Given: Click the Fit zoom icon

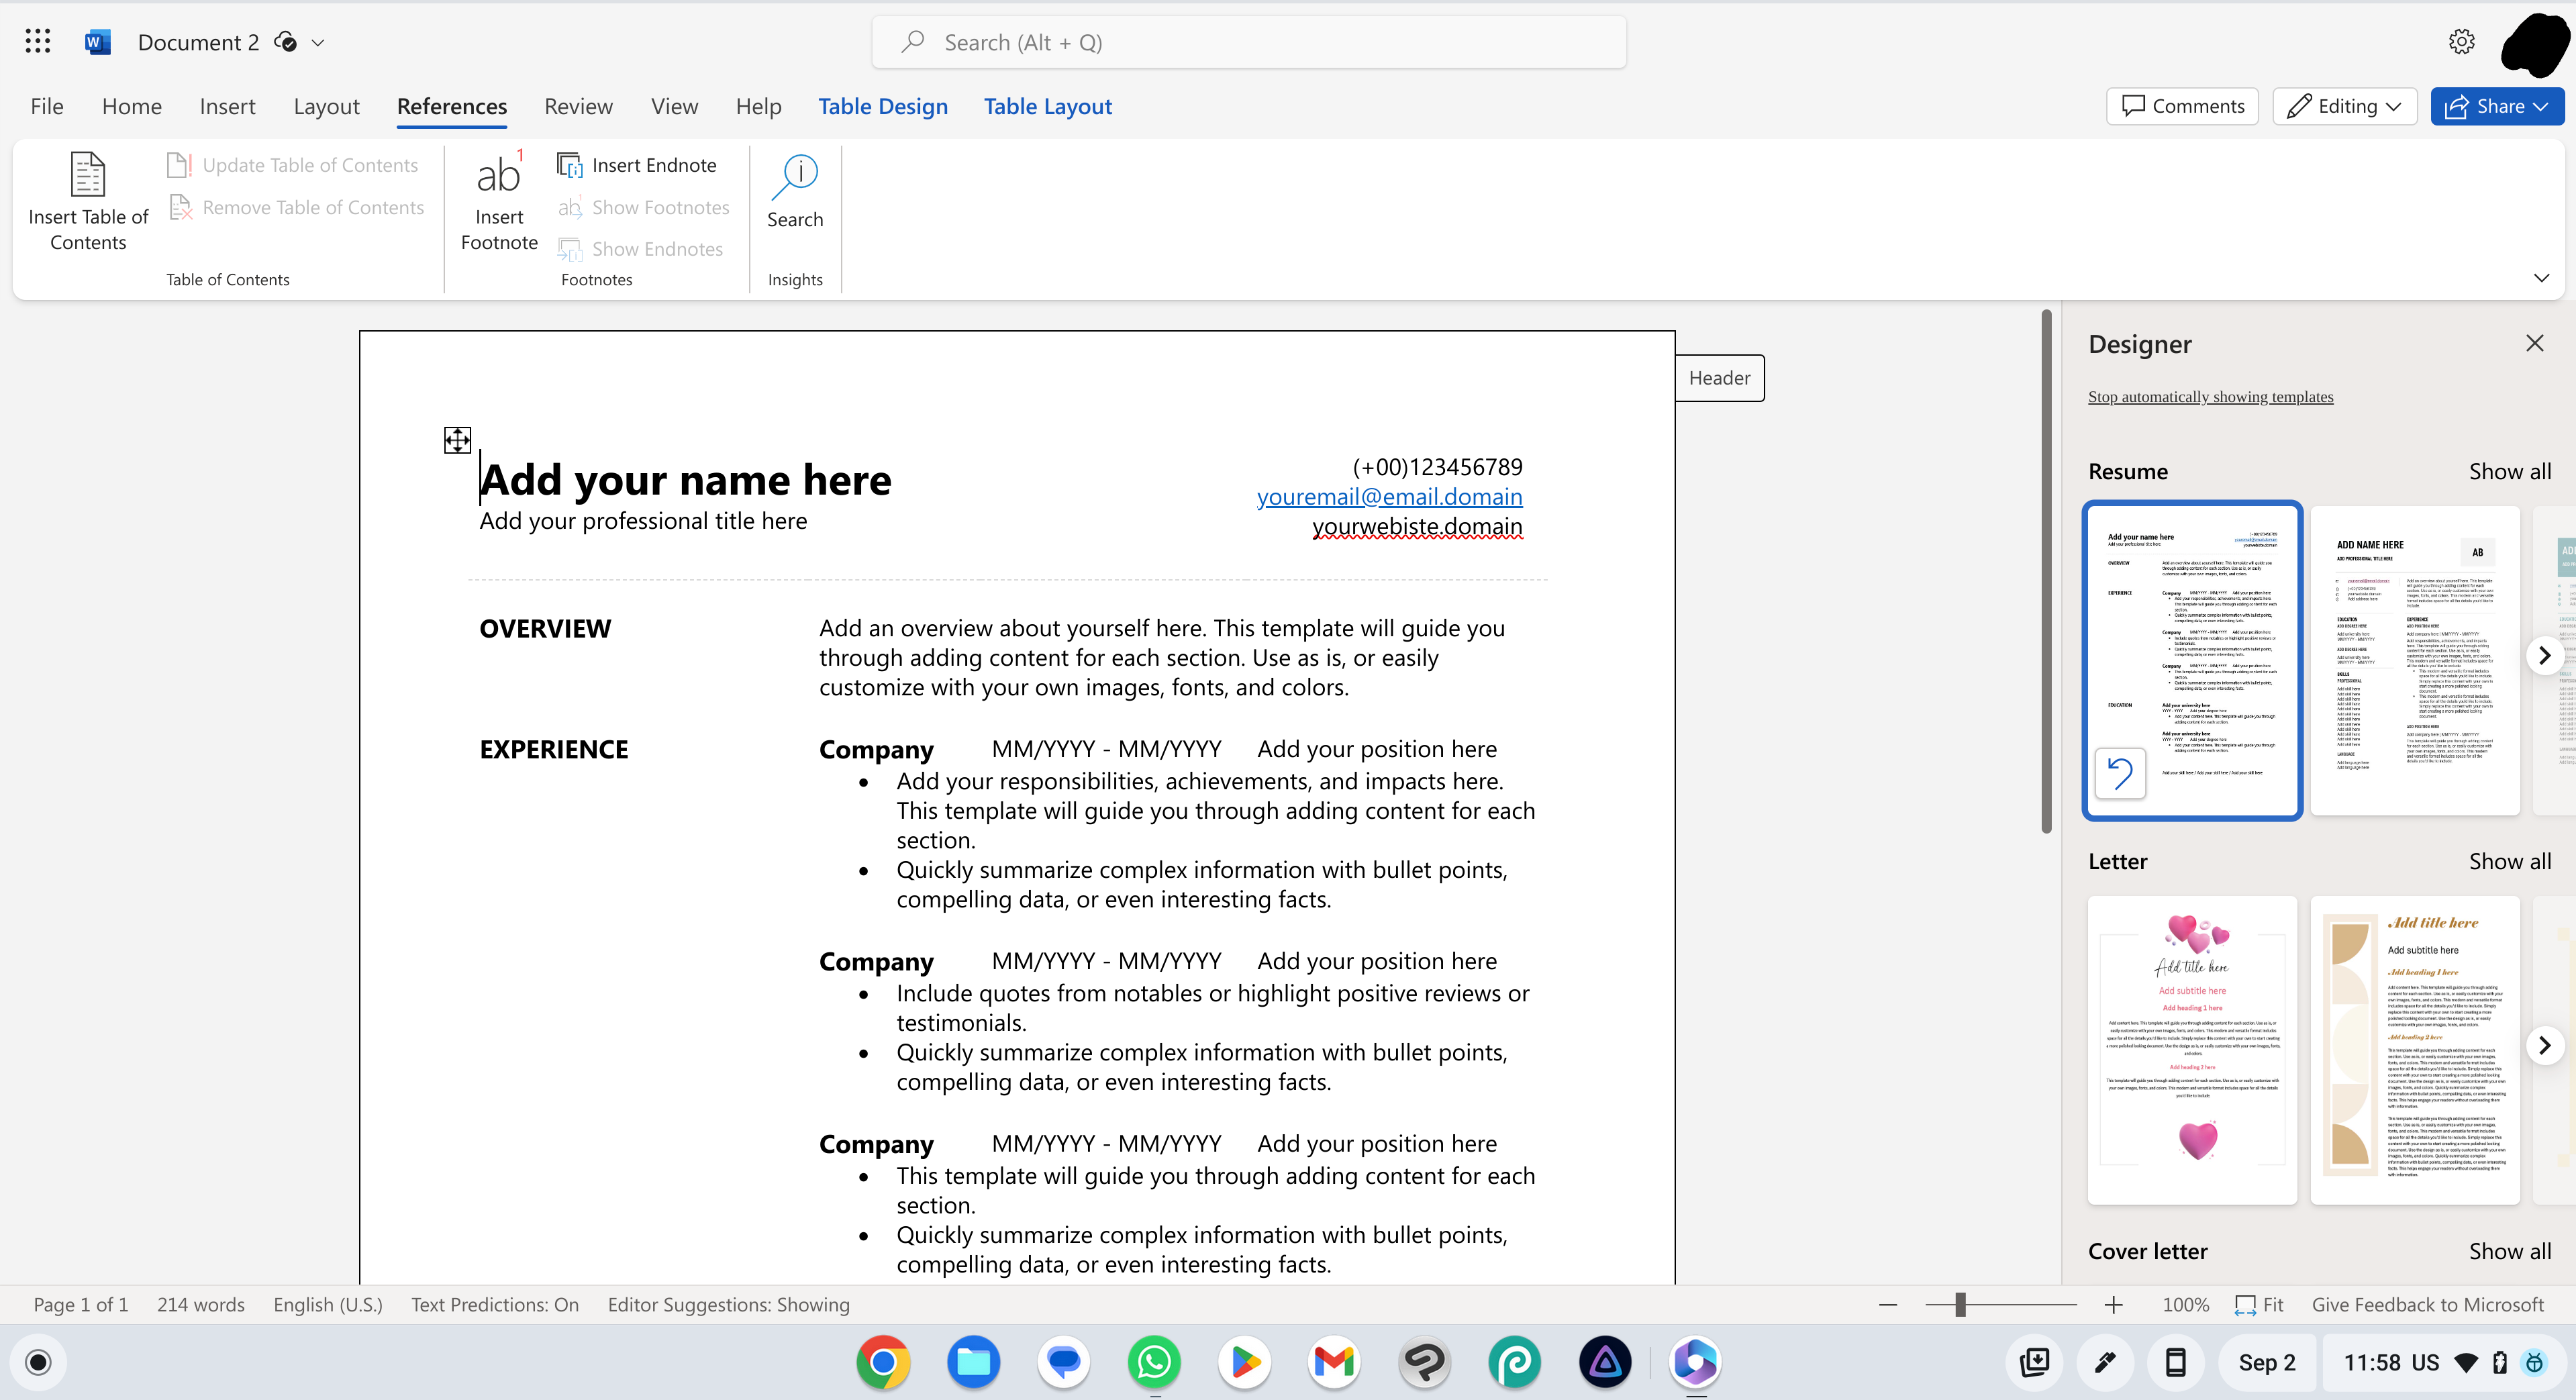Looking at the screenshot, I should tap(2246, 1305).
